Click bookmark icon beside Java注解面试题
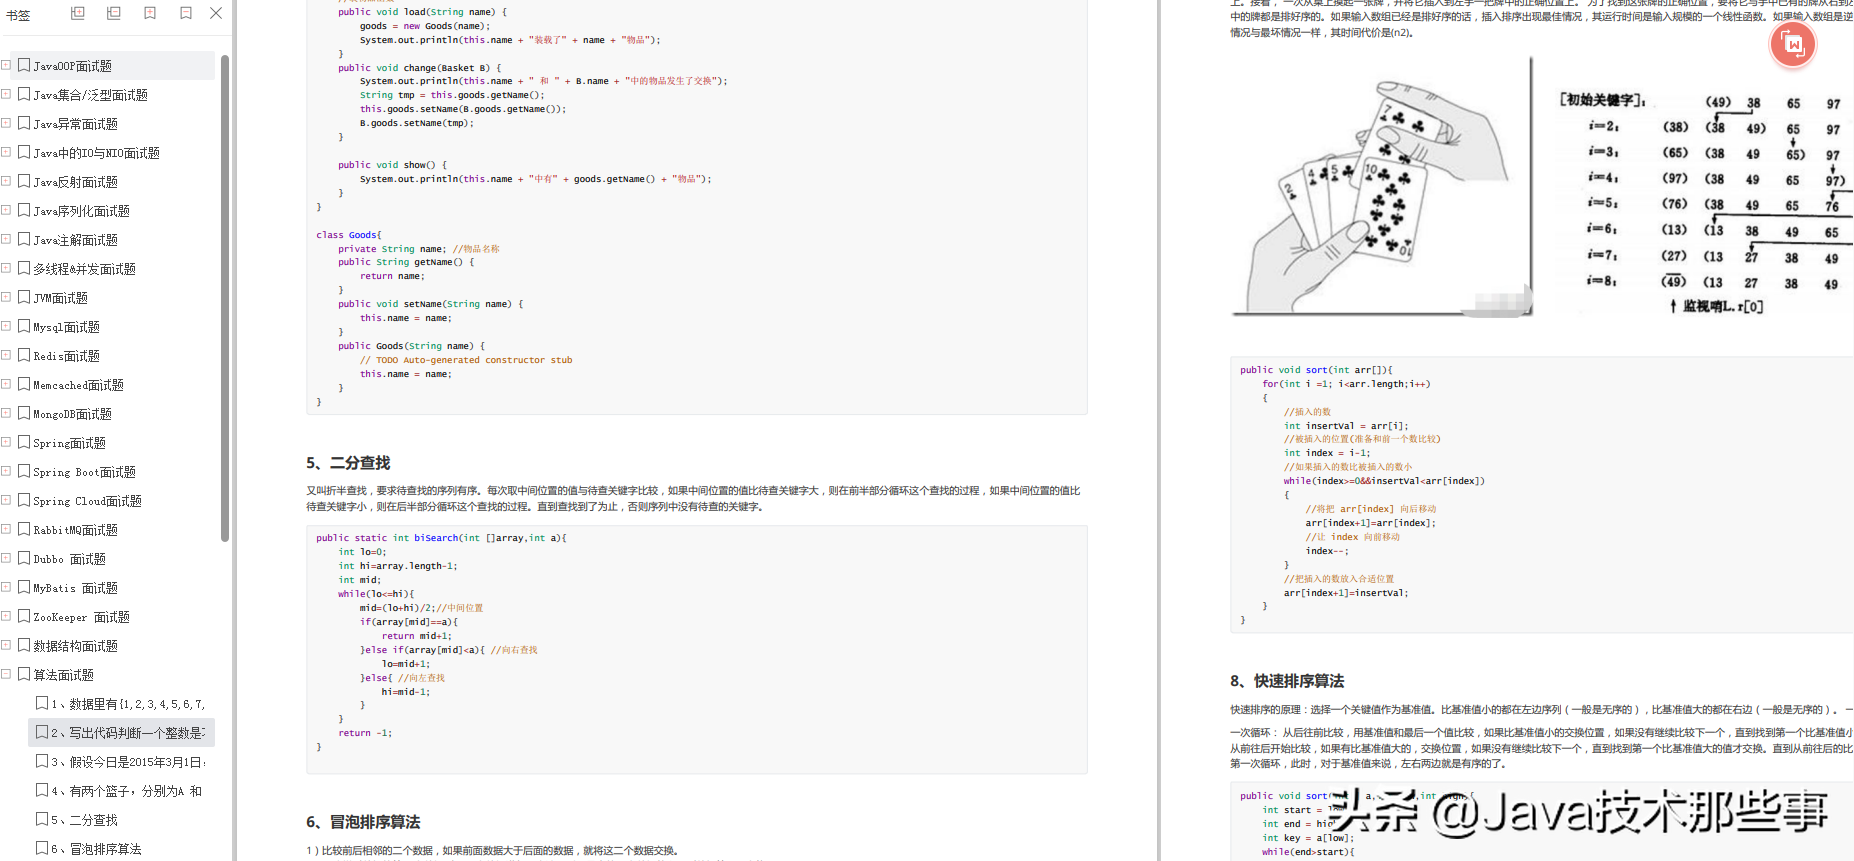1854x861 pixels. coord(24,239)
